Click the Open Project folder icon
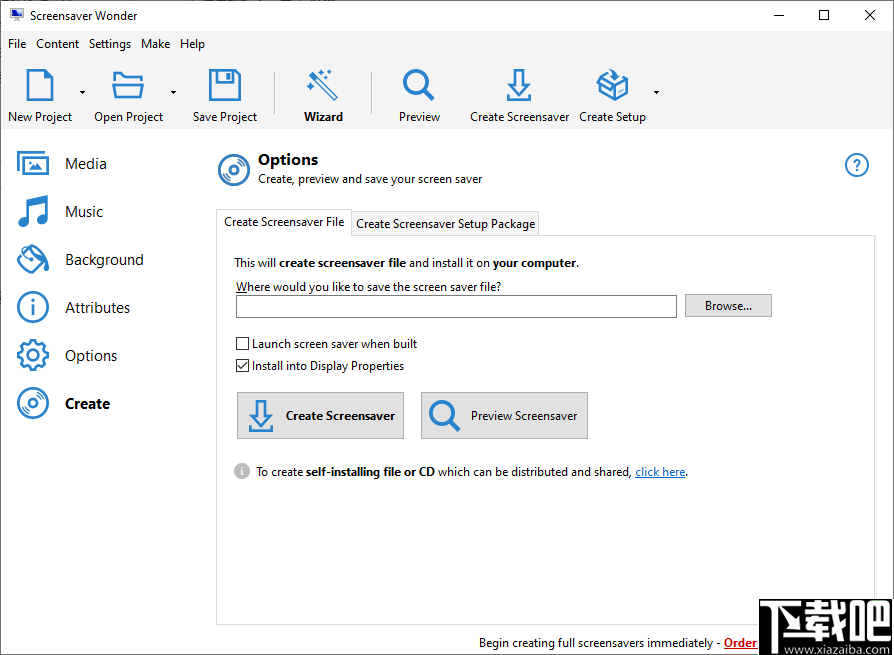Image resolution: width=894 pixels, height=655 pixels. tap(128, 86)
